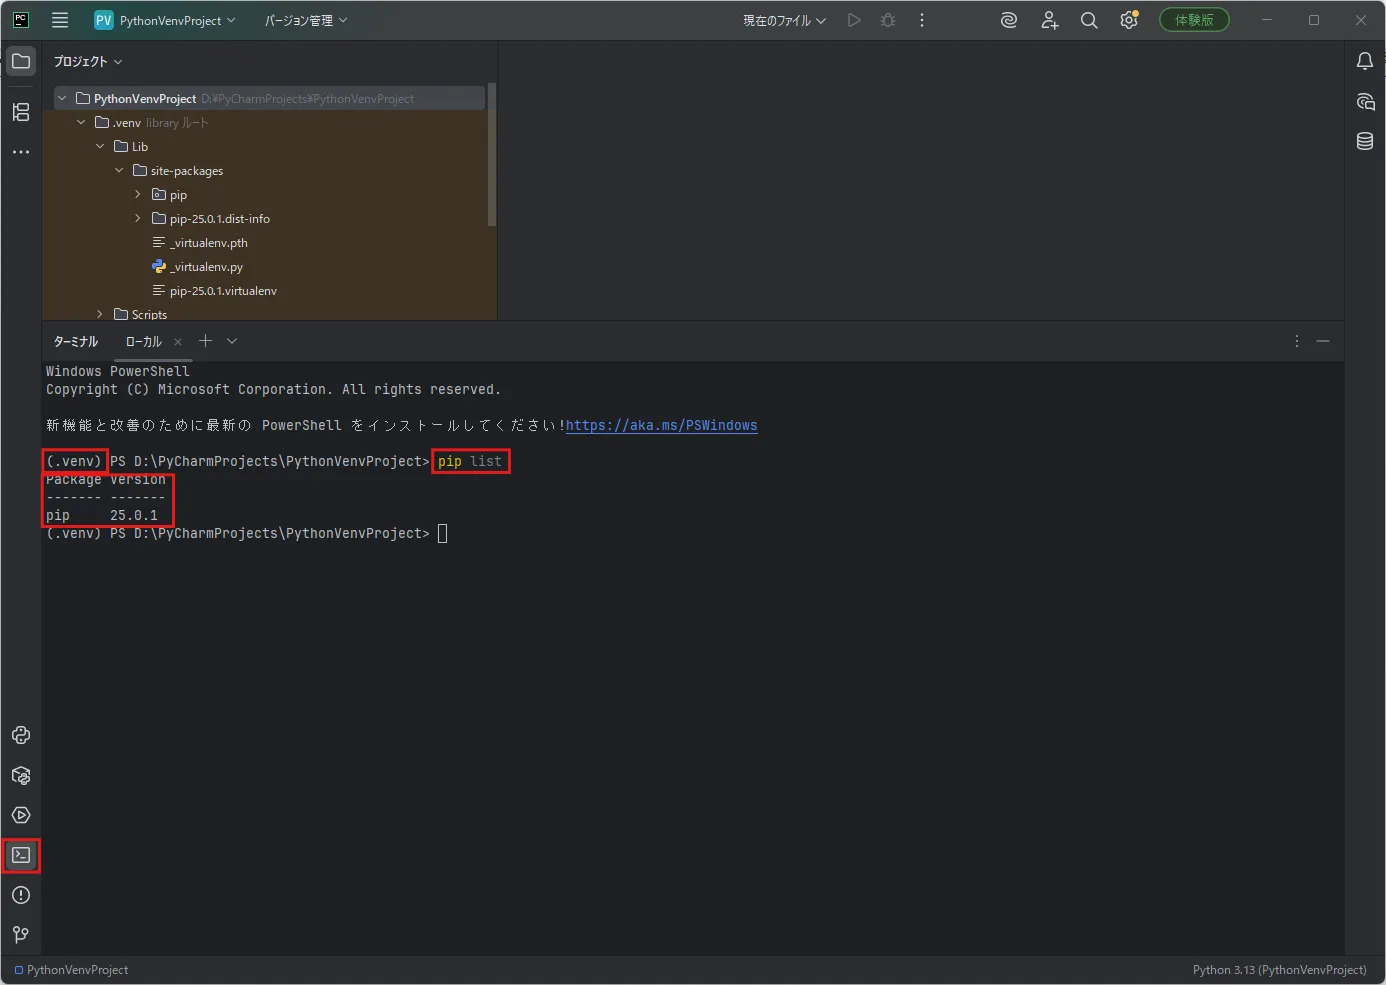This screenshot has height=985, width=1386.
Task: Show more tool windows ellipsis
Action: pyautogui.click(x=21, y=152)
